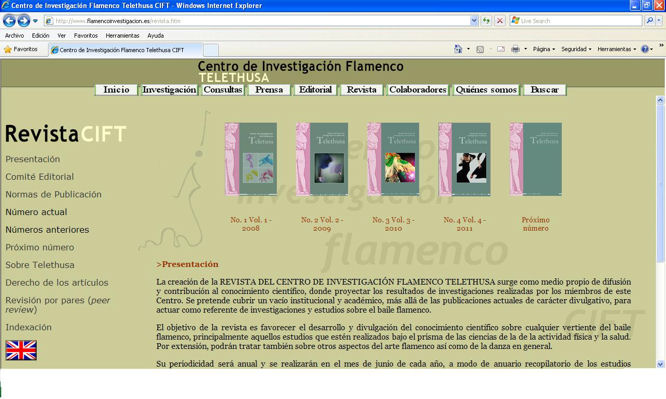This screenshot has height=399, width=666.
Task: Open the Archivo menu
Action: [x=14, y=36]
